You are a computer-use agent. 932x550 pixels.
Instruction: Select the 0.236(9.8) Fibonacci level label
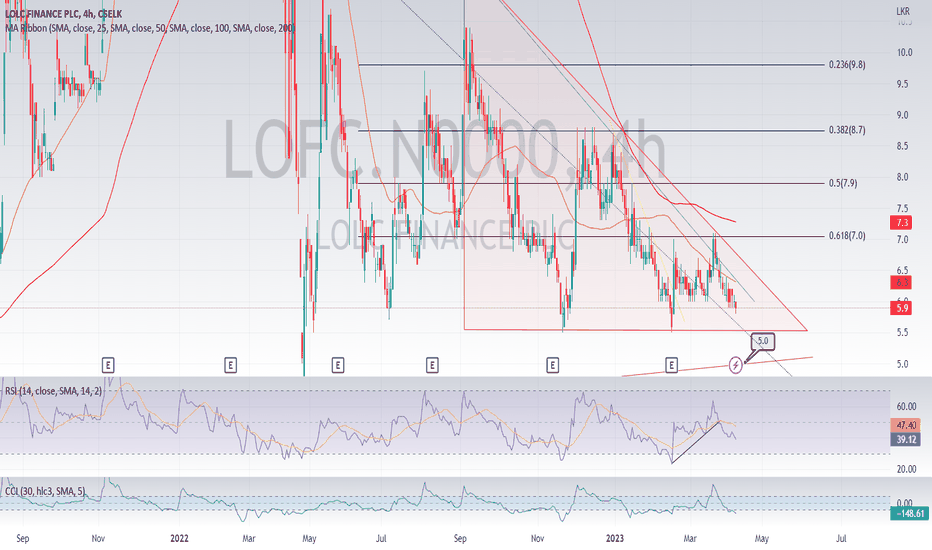(x=847, y=64)
